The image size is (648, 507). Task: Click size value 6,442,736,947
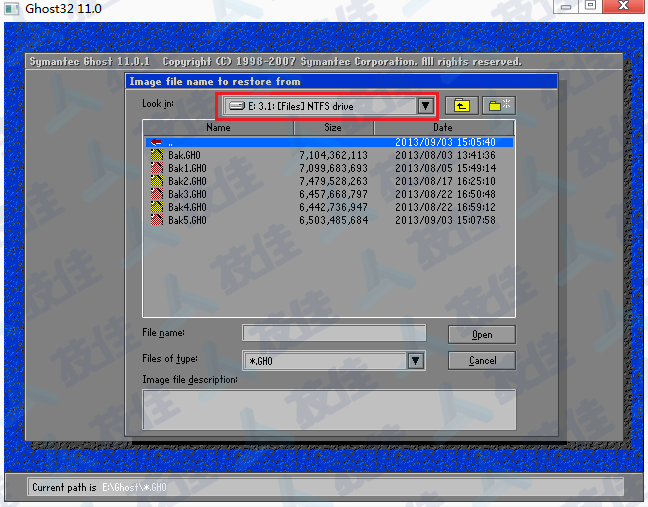(x=334, y=207)
